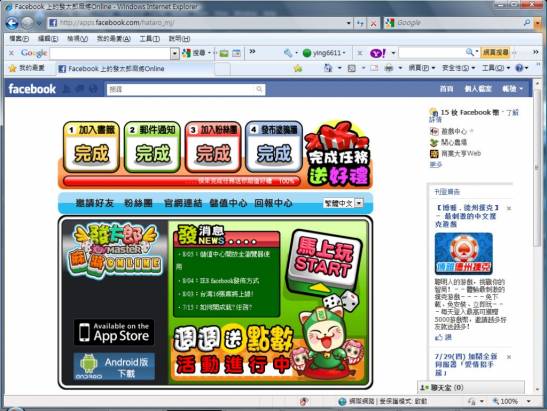Click the browser back arrow button

click(12, 24)
